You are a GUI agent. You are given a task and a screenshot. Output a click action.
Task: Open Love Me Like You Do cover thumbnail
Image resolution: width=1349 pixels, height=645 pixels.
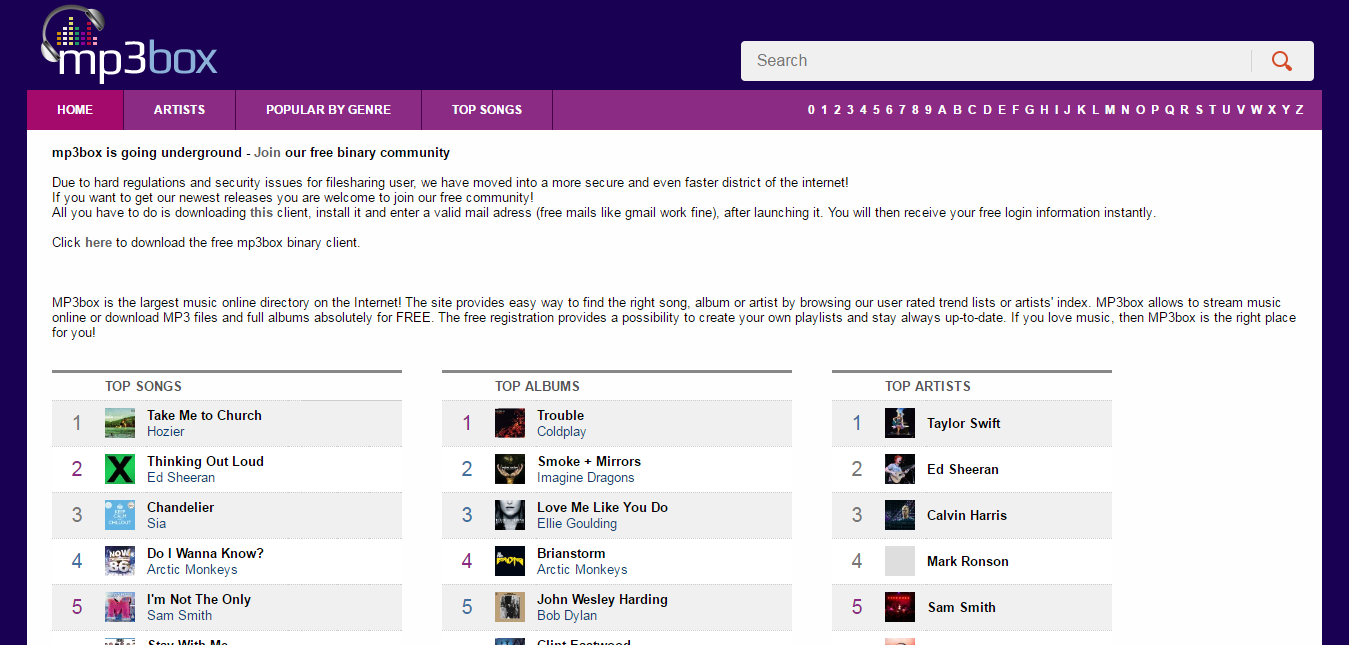[x=510, y=515]
